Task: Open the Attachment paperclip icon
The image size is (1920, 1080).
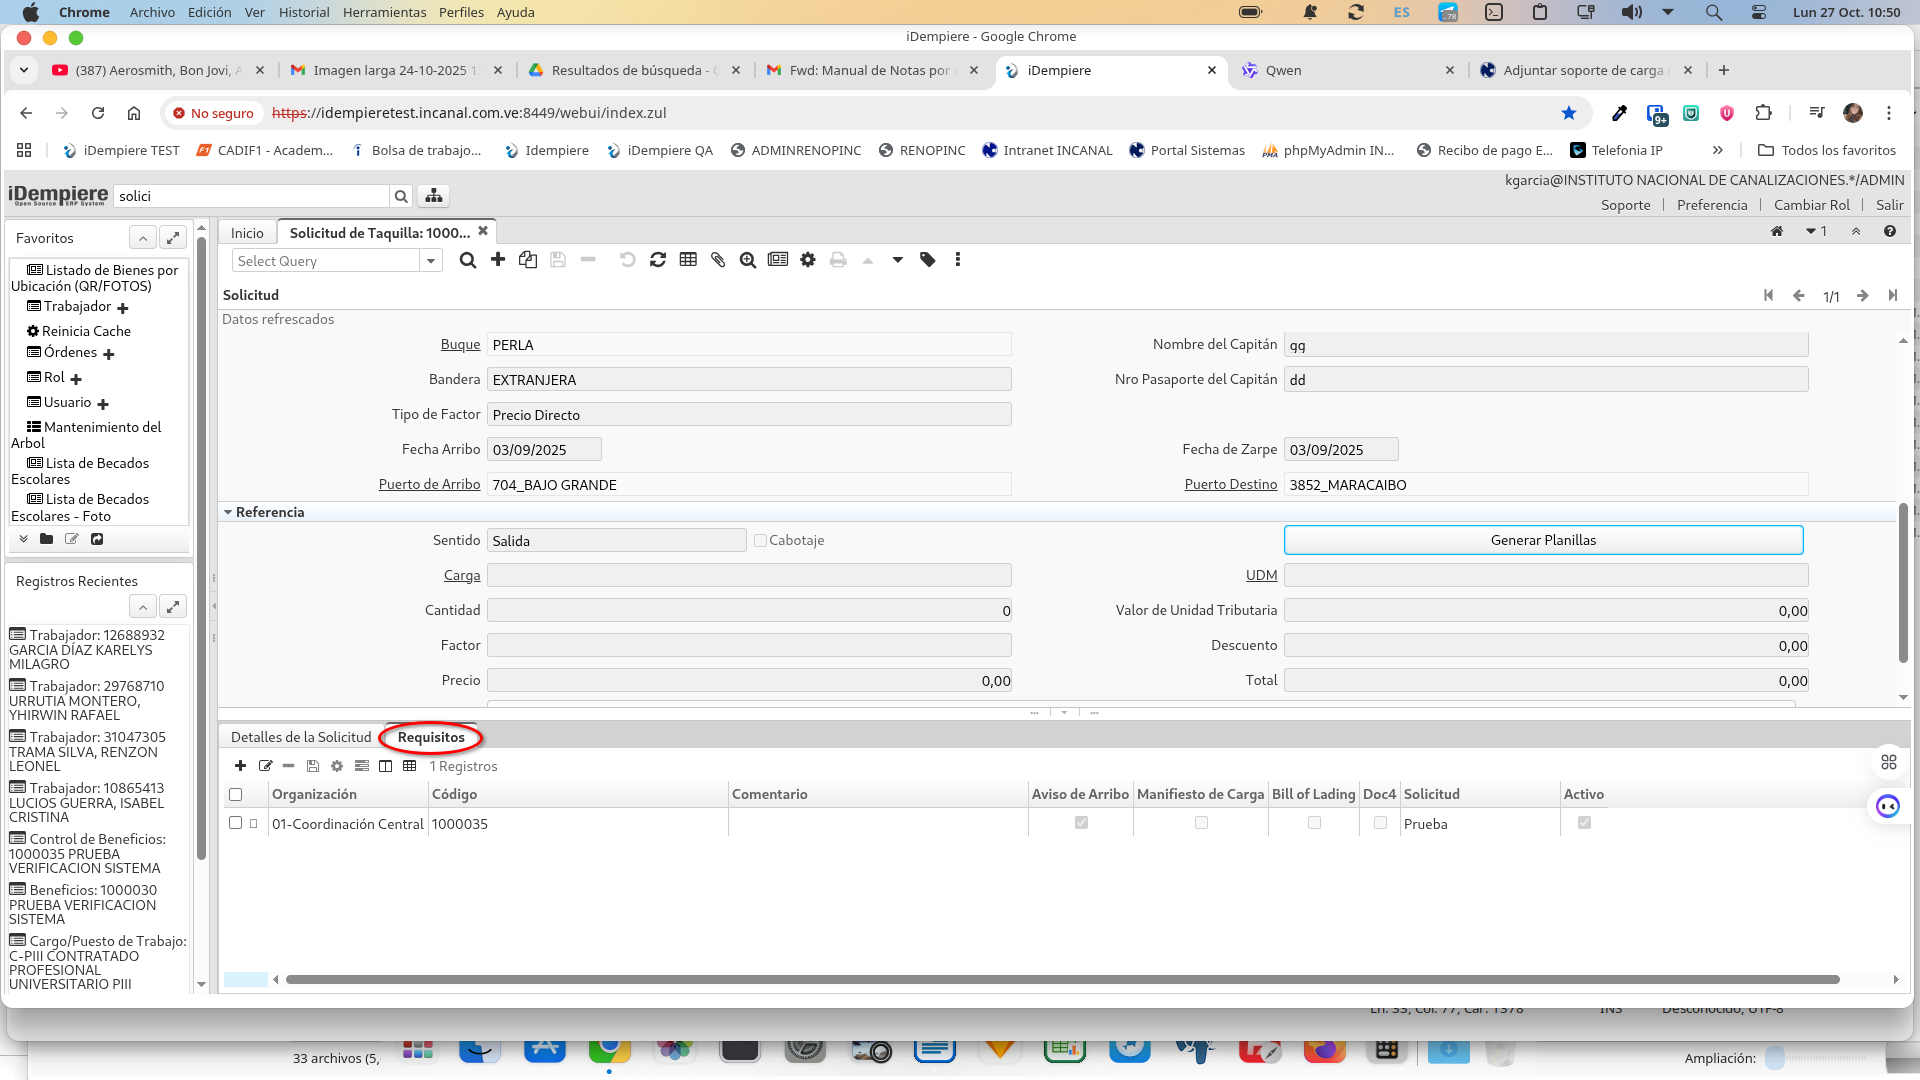Action: [718, 260]
